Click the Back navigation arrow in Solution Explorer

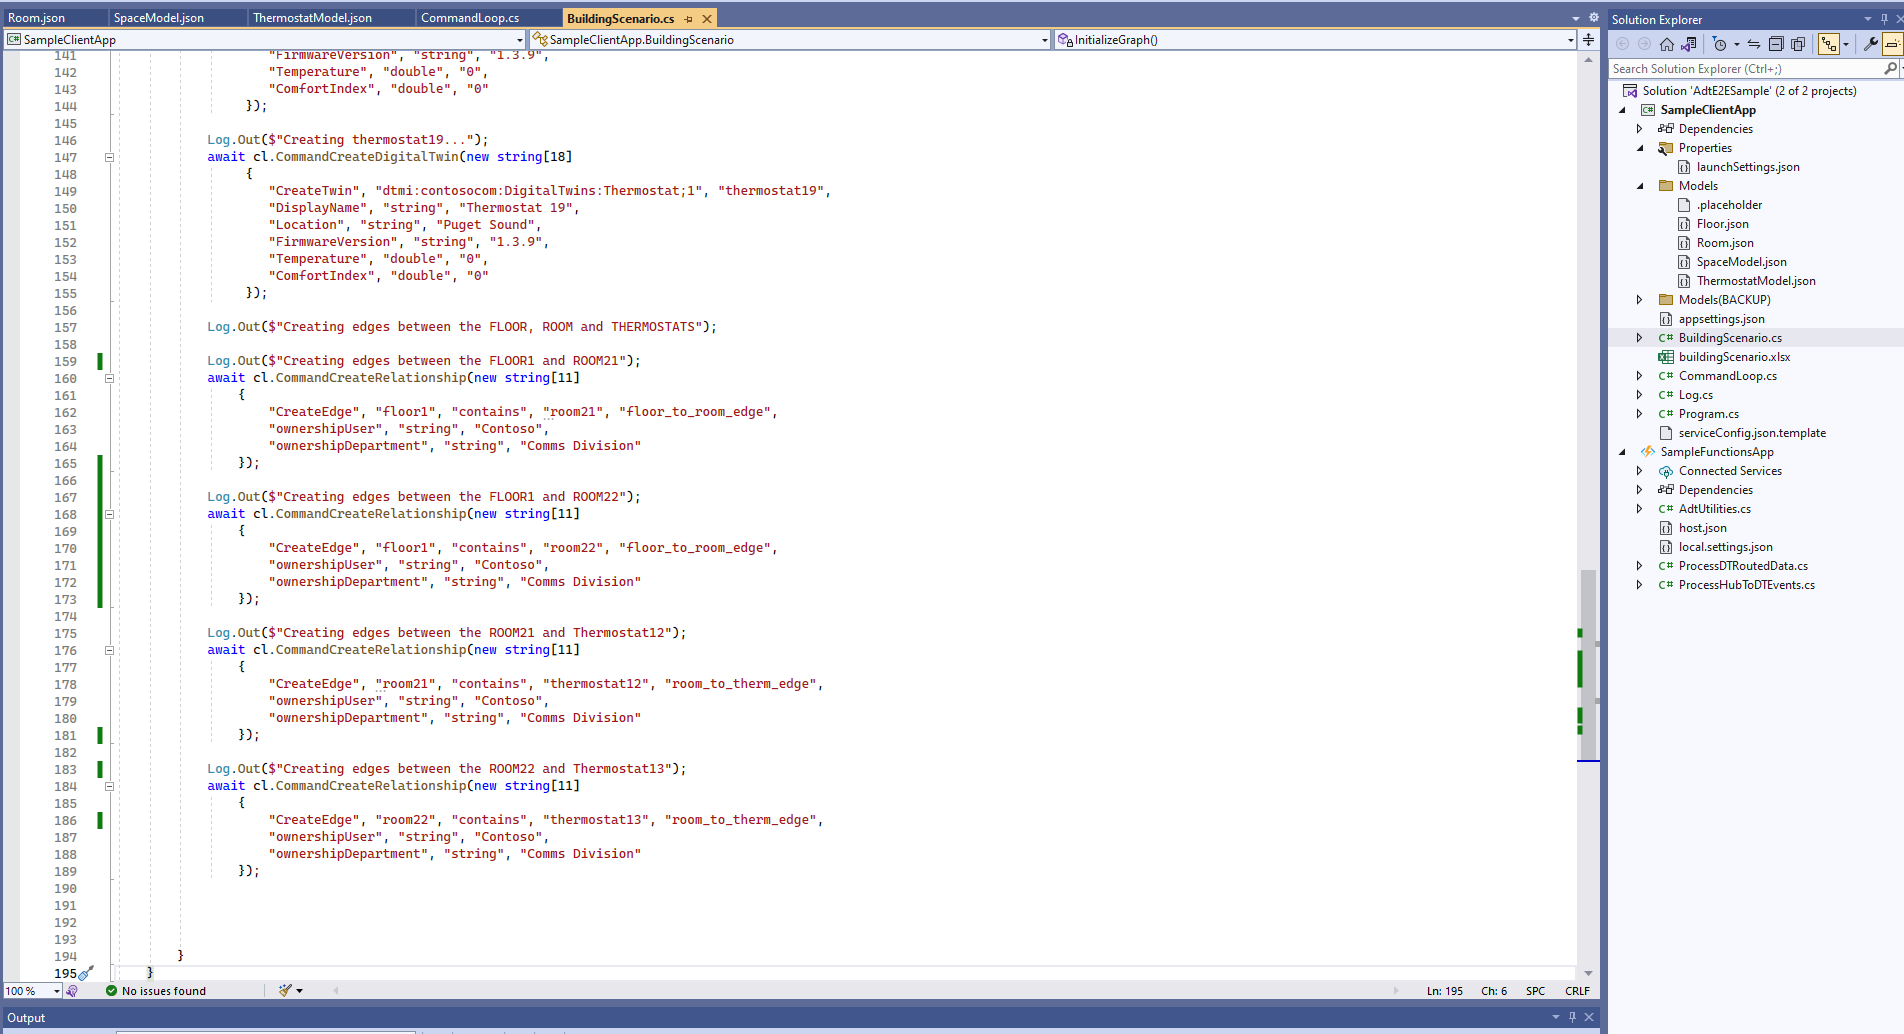[1622, 43]
